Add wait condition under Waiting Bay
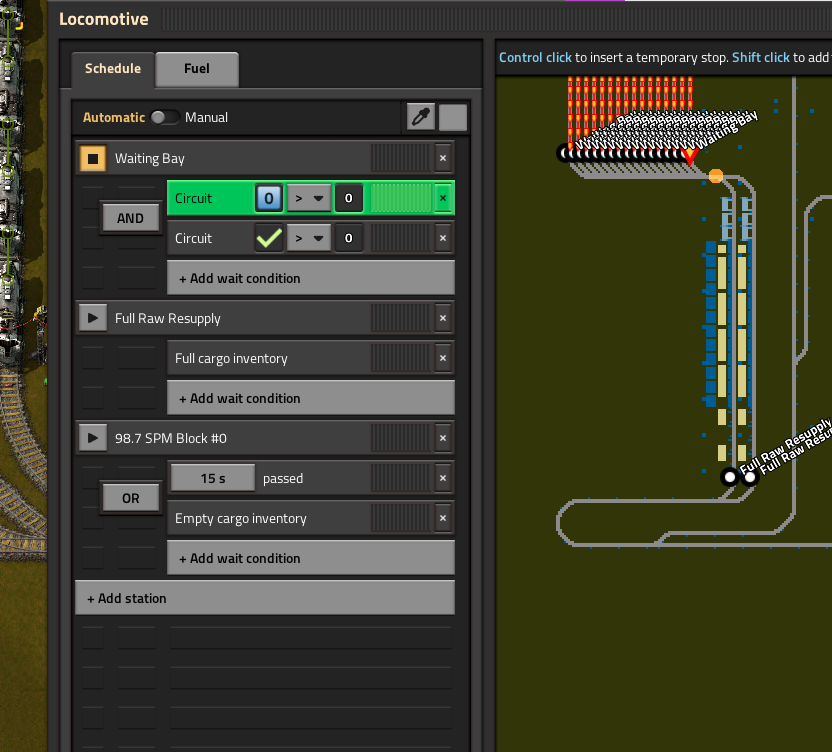 [x=311, y=278]
